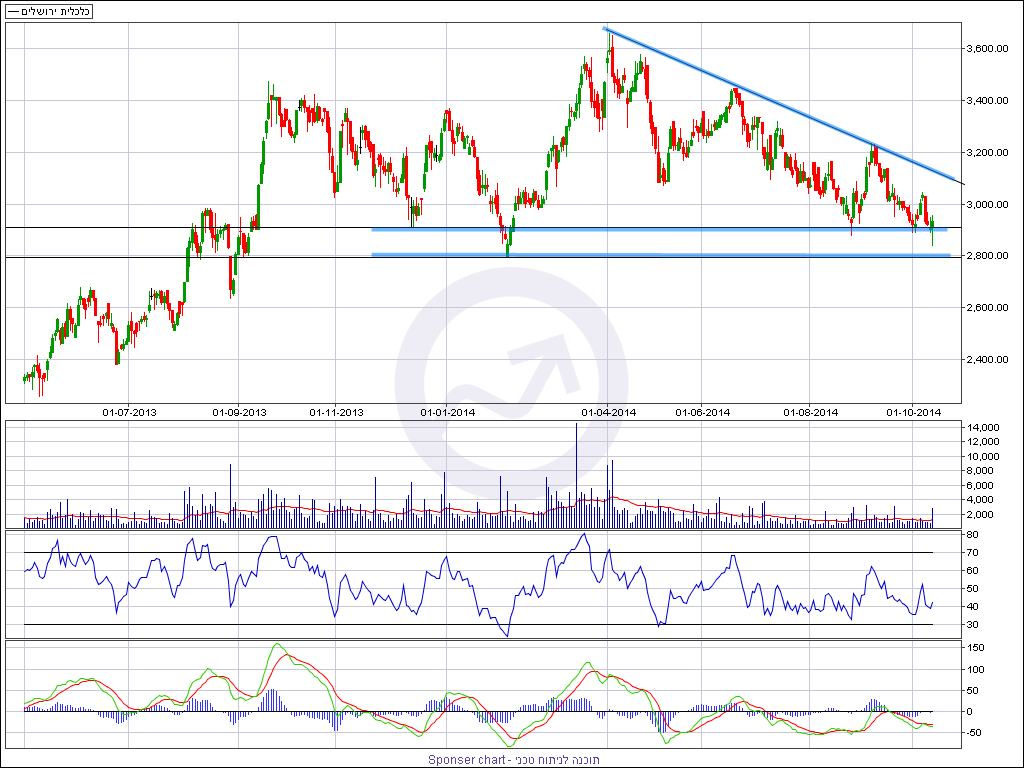Select the 01-07-2013 date axis label
The height and width of the screenshot is (768, 1024).
(130, 412)
